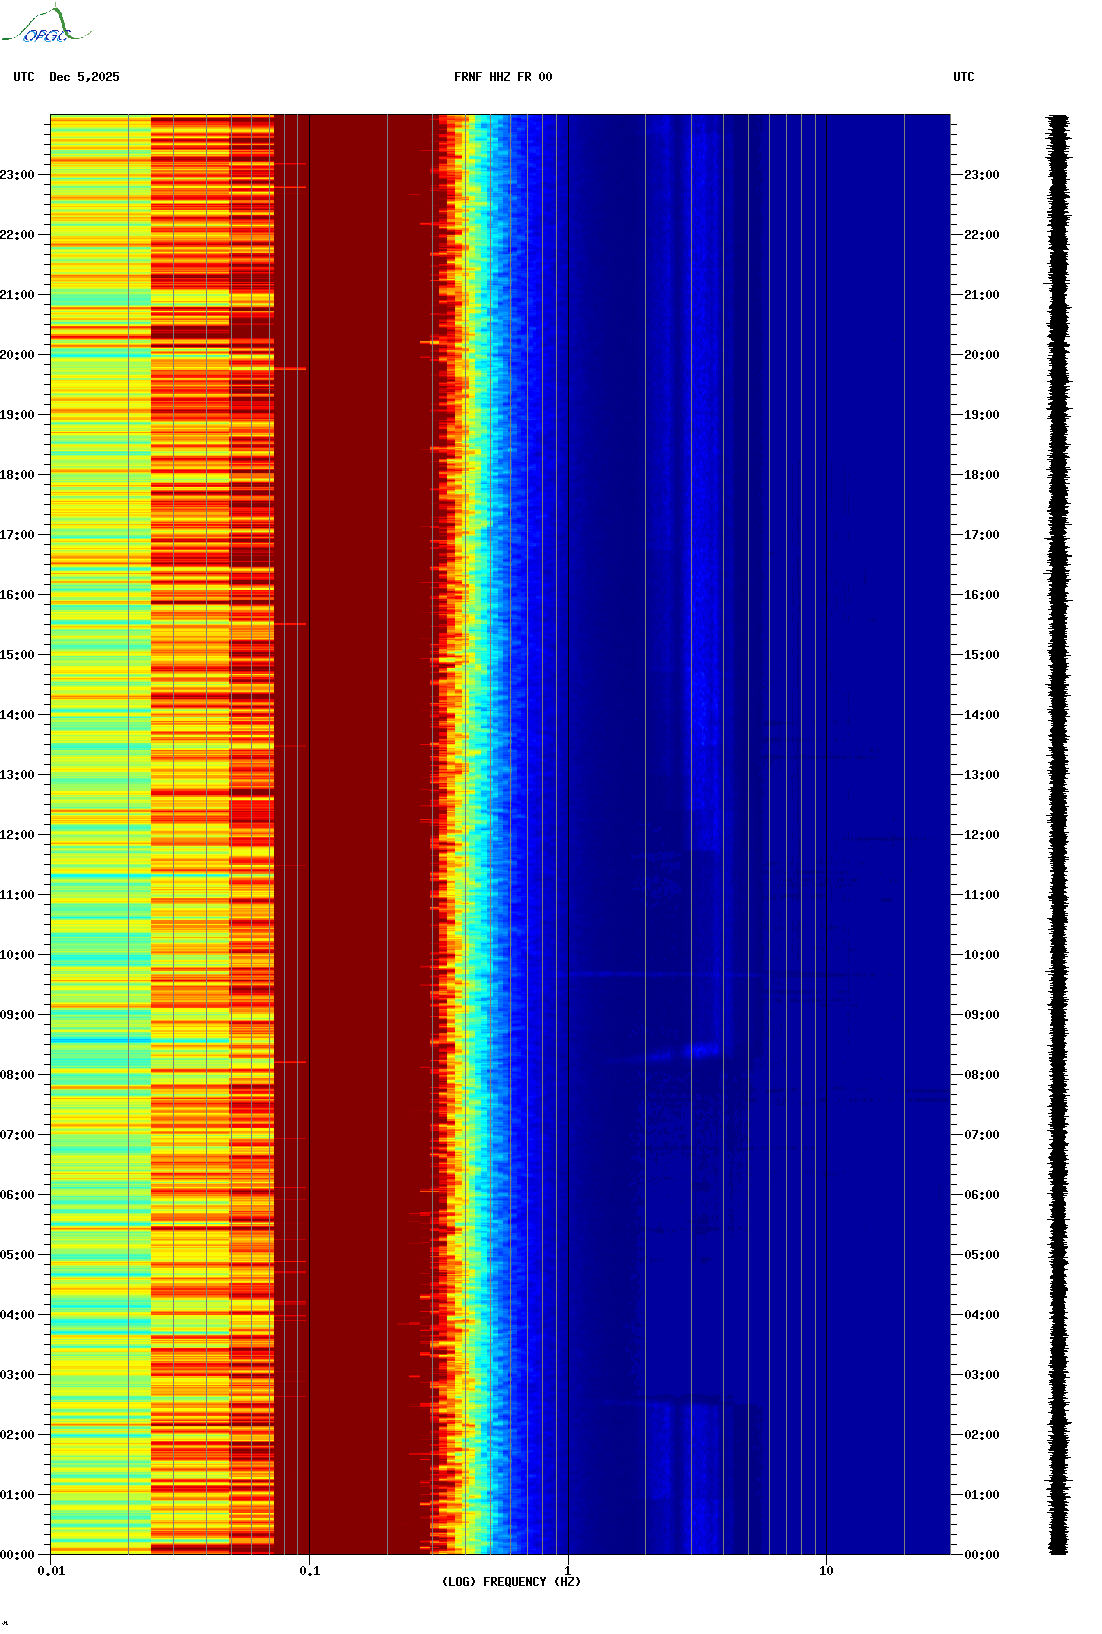The image size is (1102, 1634).
Task: Select the 23:00 tick on the left axis
Action: click(x=17, y=175)
